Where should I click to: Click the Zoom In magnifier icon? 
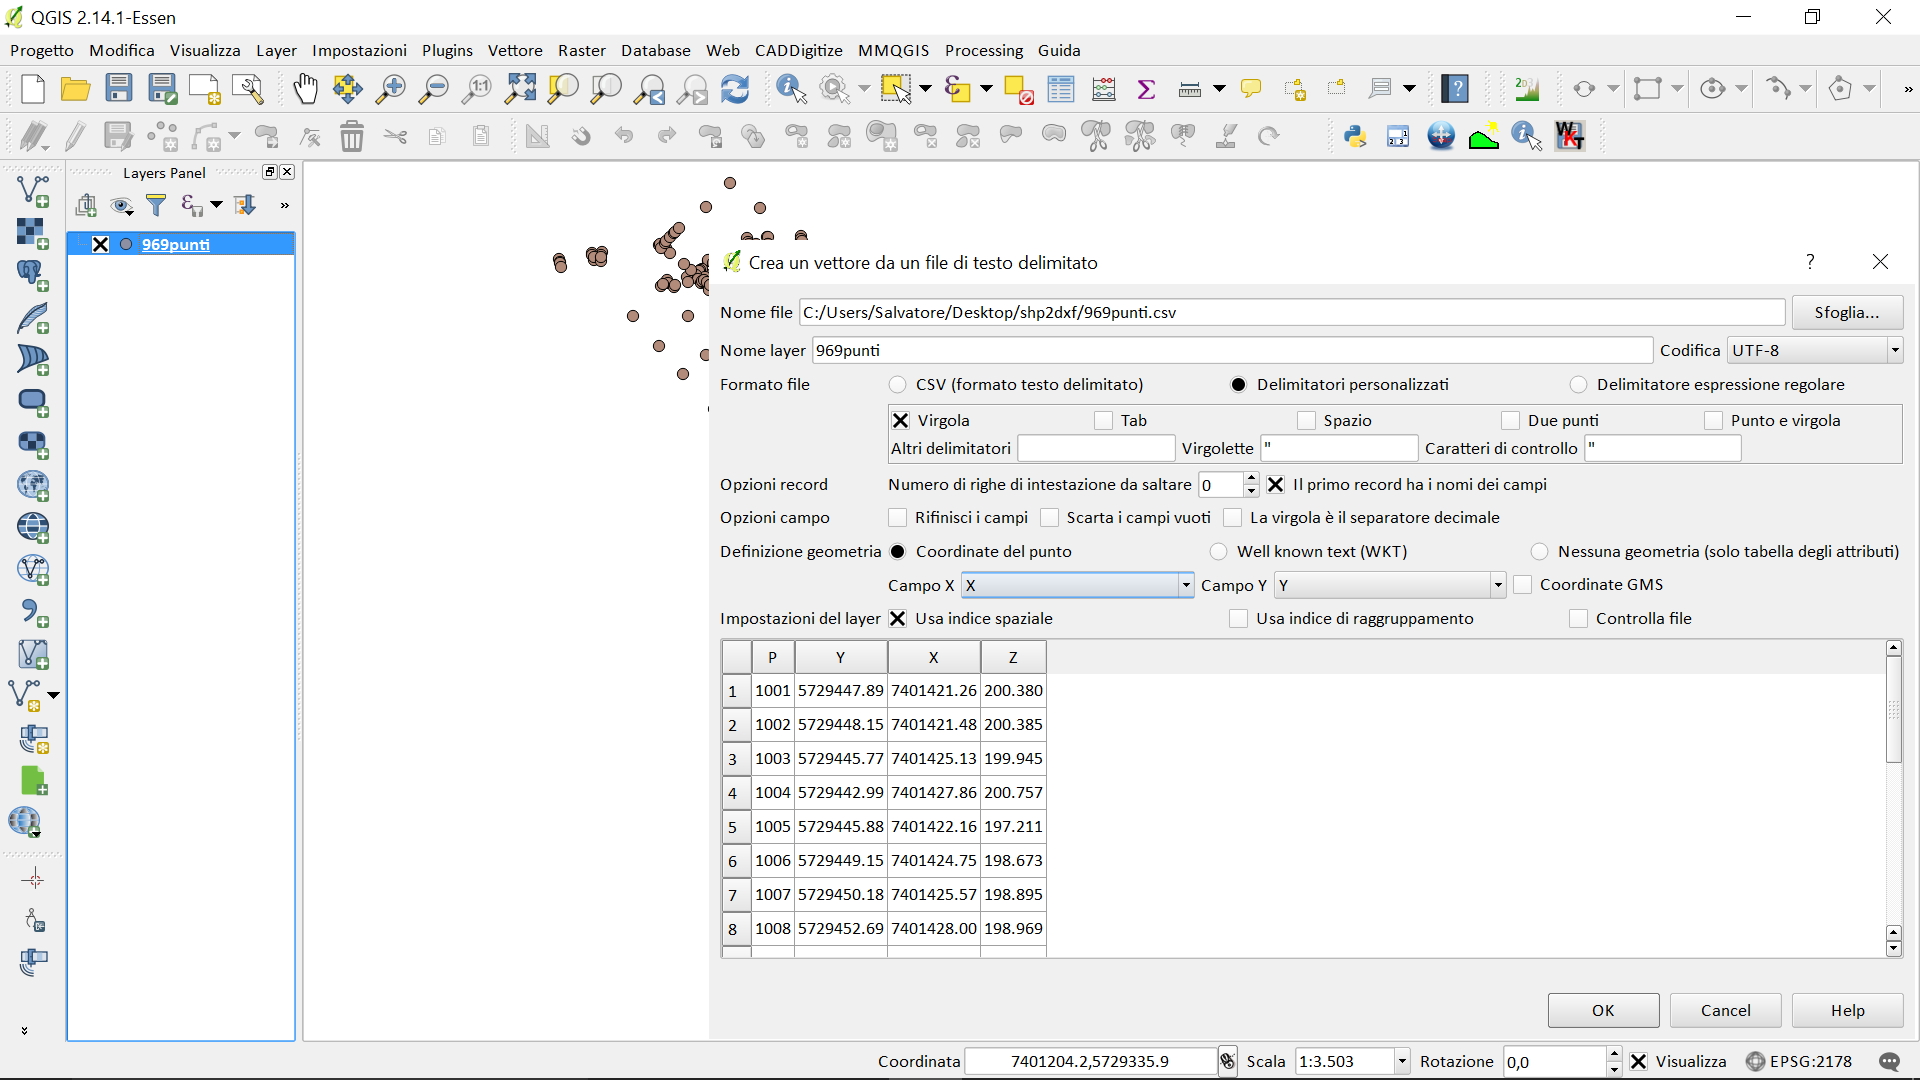tap(390, 89)
